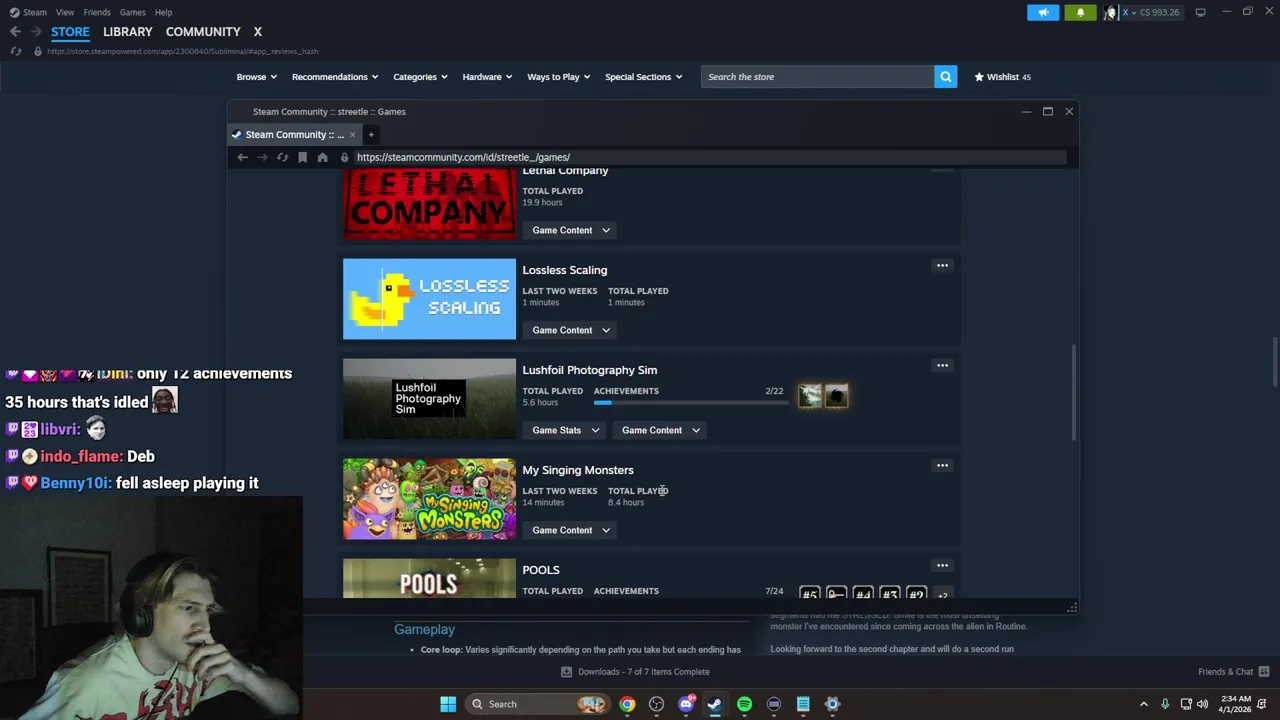Open the Steam announcements megaphone button
The height and width of the screenshot is (720, 1280).
(1043, 12)
